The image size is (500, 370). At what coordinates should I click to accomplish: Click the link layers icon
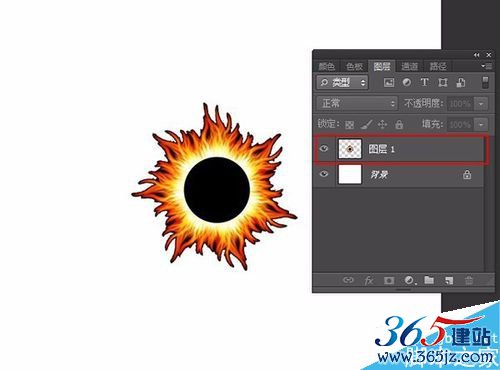[348, 280]
